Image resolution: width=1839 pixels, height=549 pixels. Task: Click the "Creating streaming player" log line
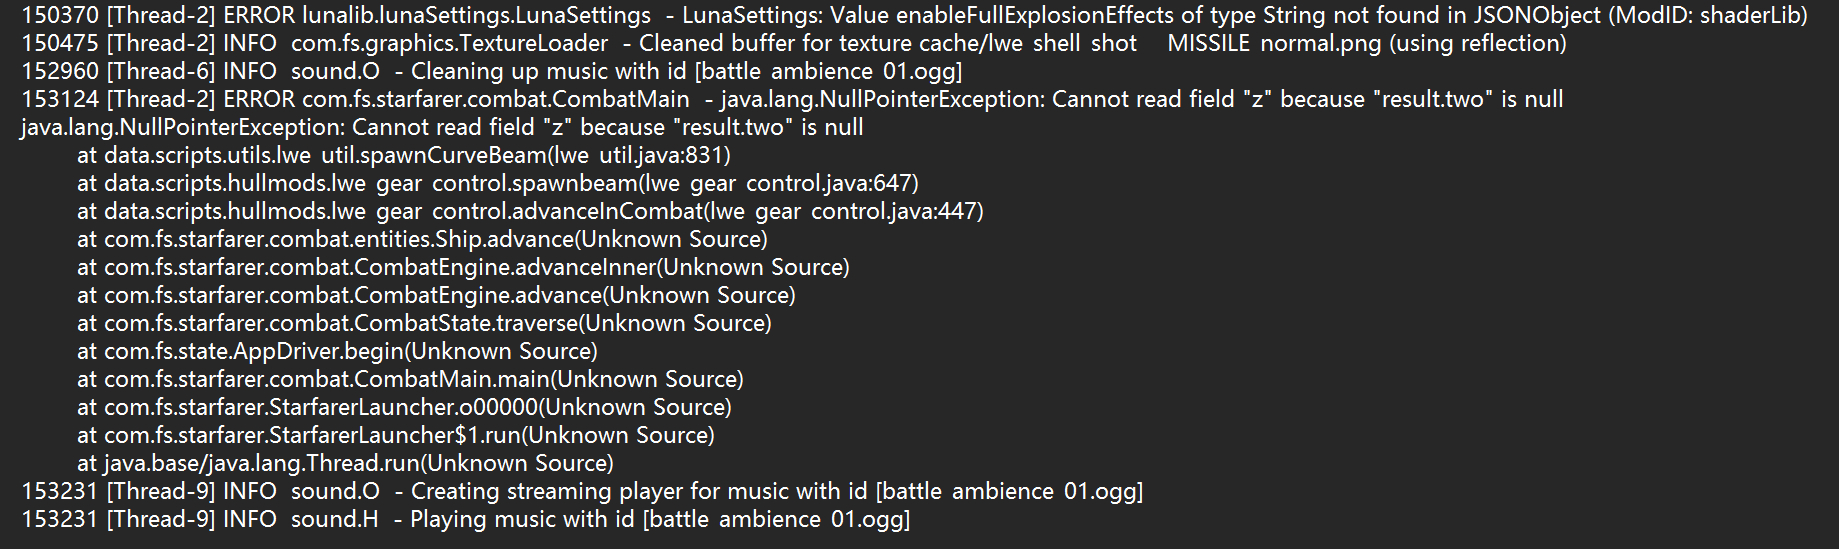click(582, 492)
